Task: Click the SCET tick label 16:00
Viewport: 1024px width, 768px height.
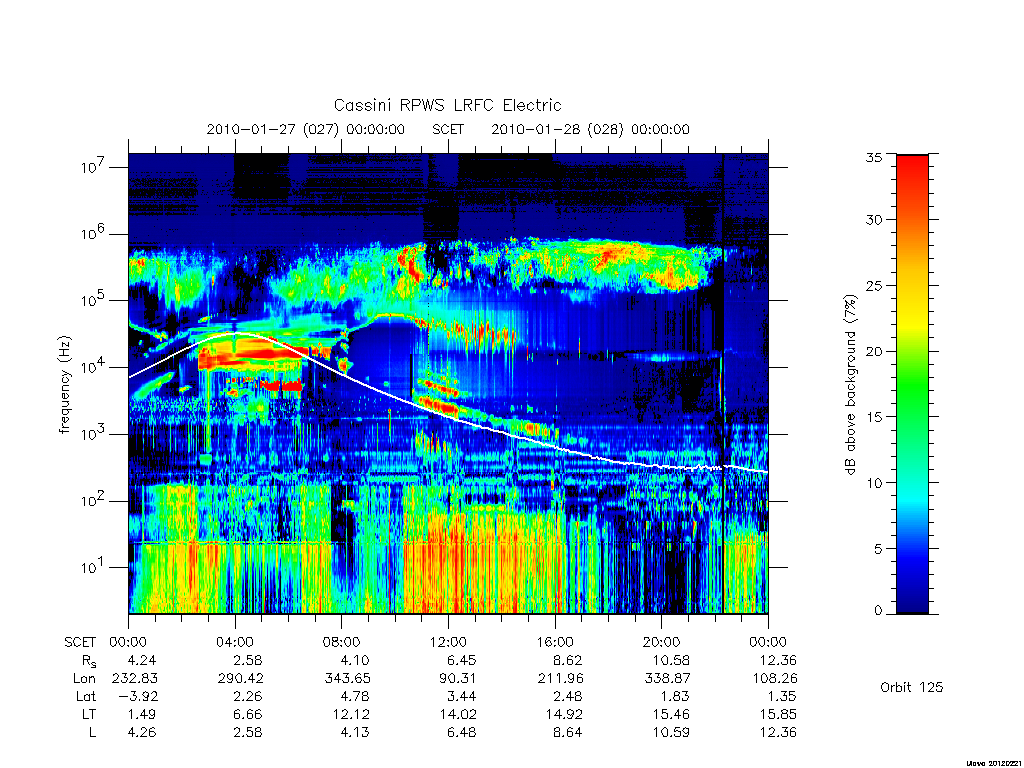Action: [554, 642]
